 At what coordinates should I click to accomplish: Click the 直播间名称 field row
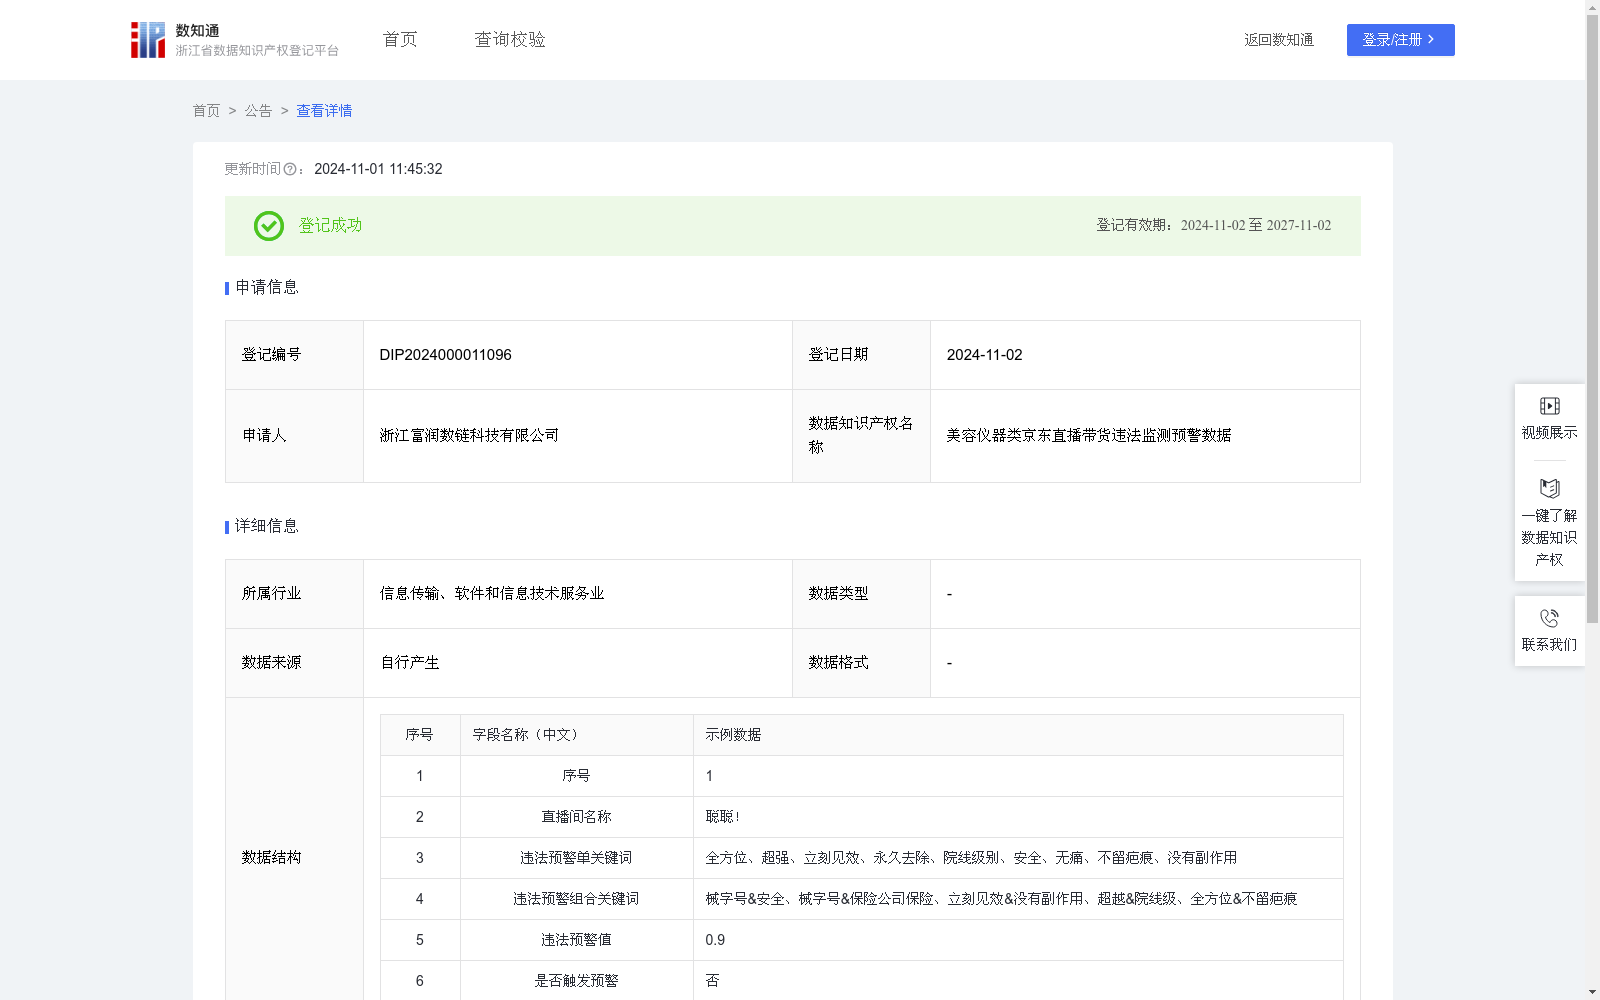[x=862, y=817]
